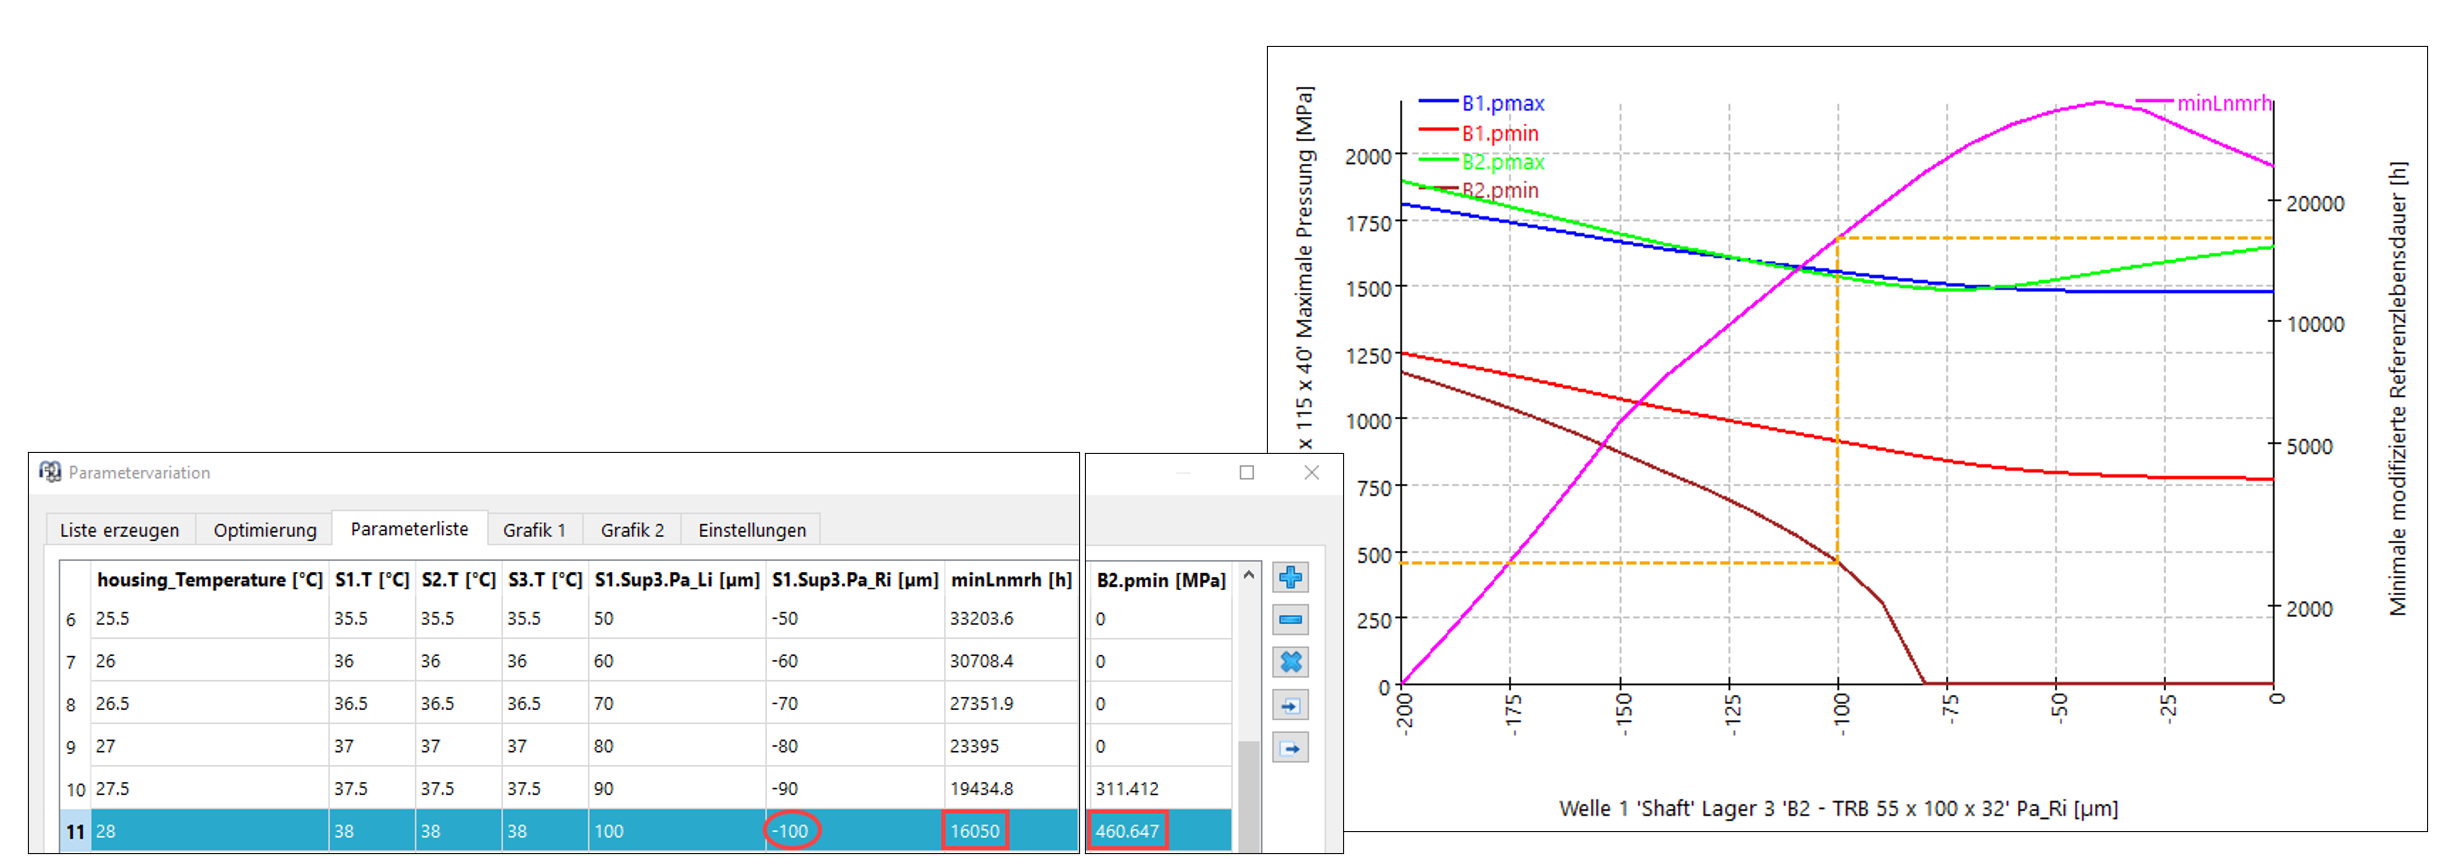Open the Einstellungen tab
Image resolution: width=2454 pixels, height=858 pixels.
click(751, 530)
